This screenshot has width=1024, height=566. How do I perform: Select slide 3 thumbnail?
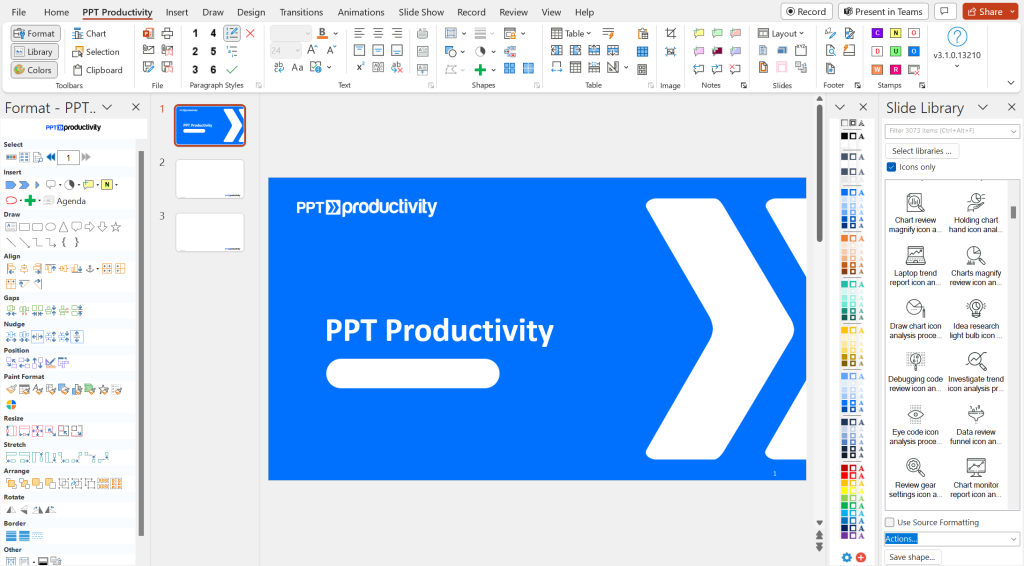point(210,232)
